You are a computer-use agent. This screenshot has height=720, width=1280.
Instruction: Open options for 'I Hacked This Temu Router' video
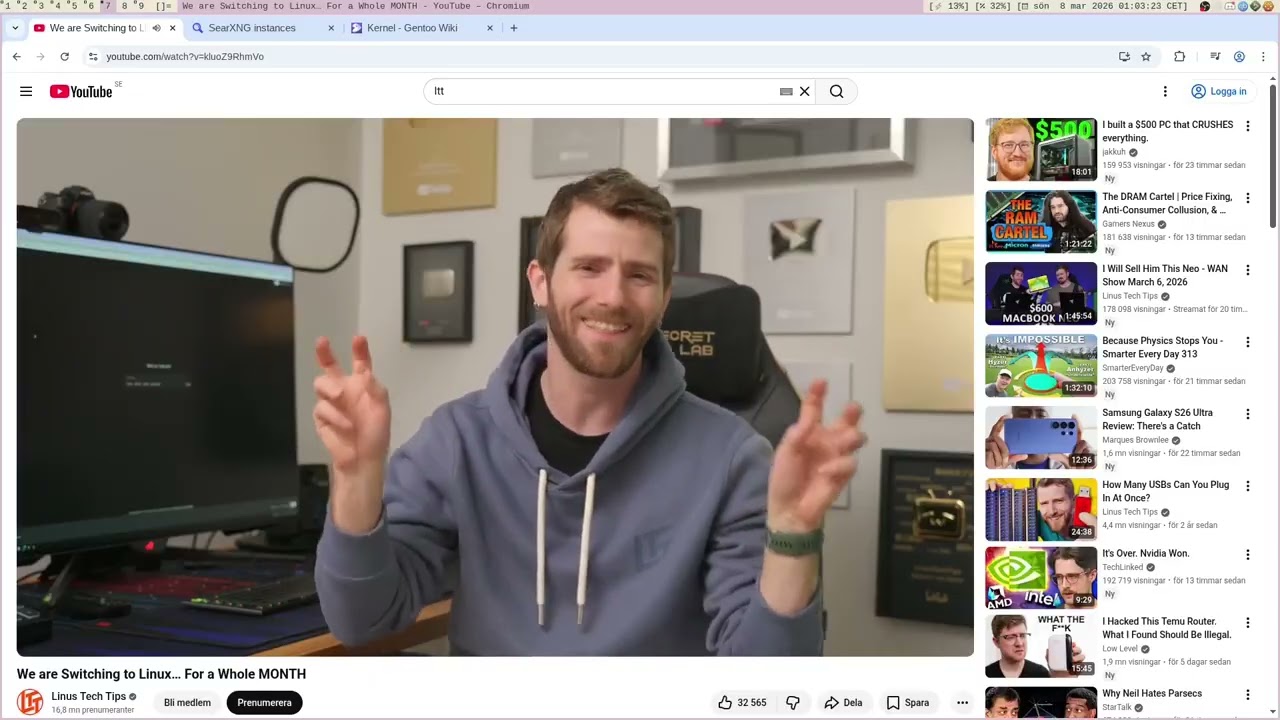coord(1247,622)
